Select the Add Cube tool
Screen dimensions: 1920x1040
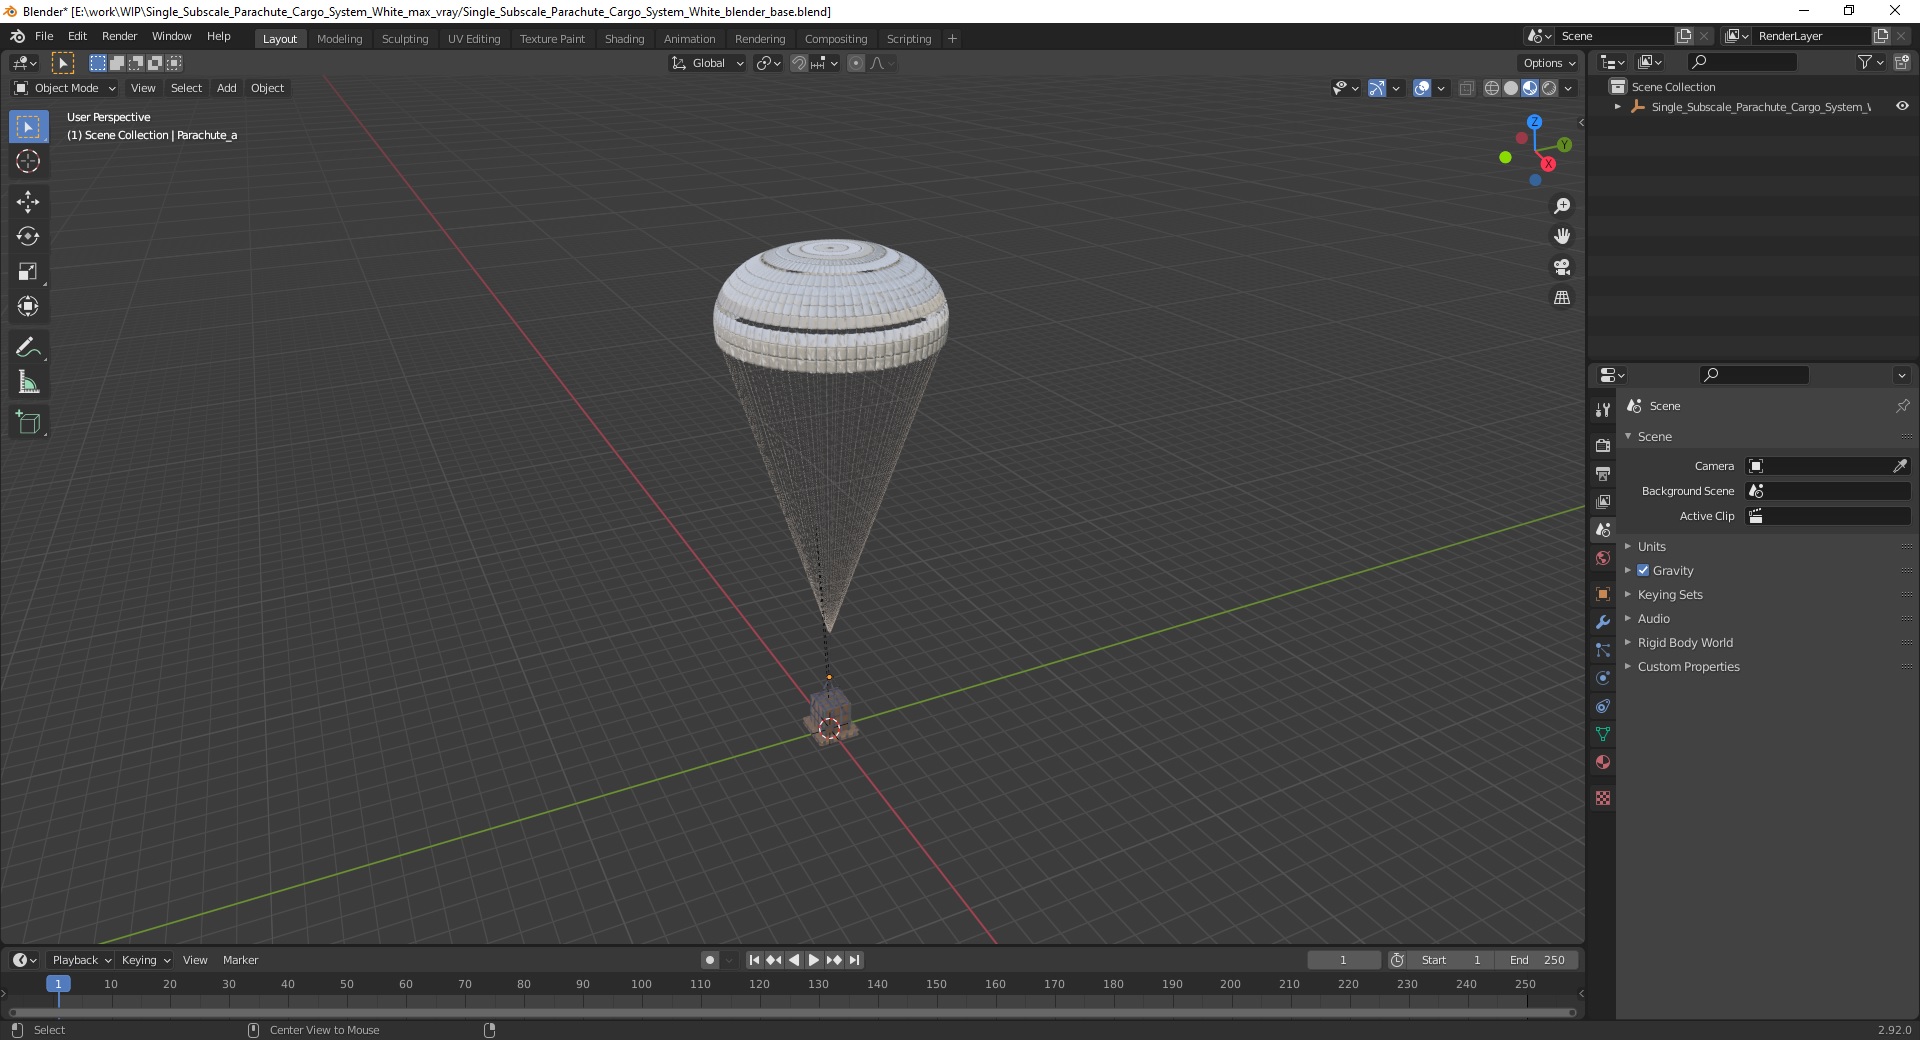pos(28,423)
